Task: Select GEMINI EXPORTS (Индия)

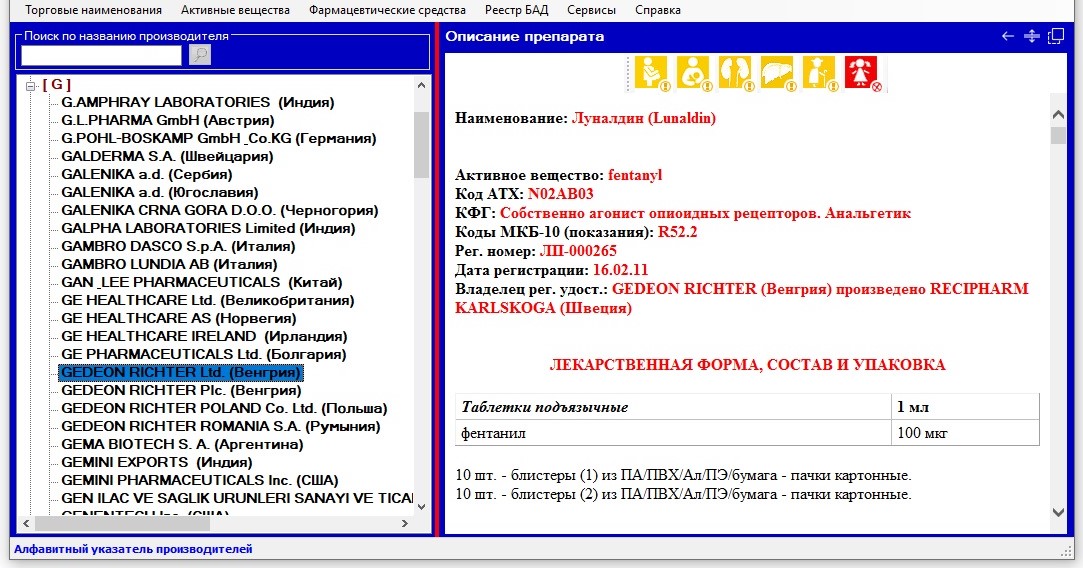Action: tap(157, 462)
